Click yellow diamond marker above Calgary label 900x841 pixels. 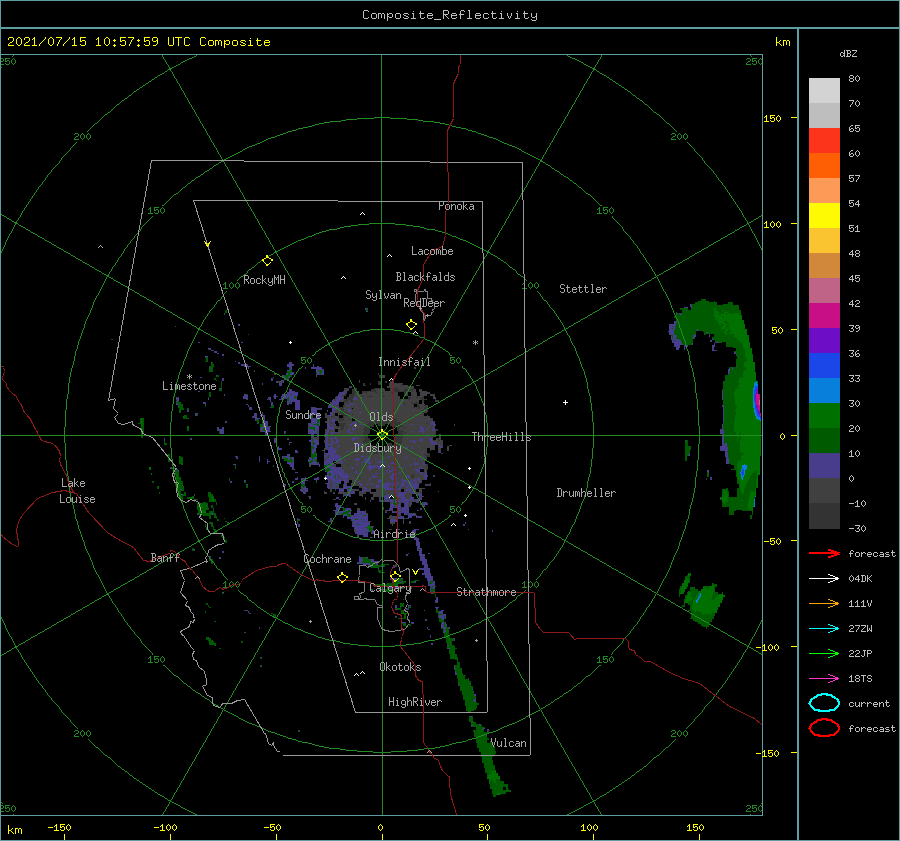click(395, 576)
